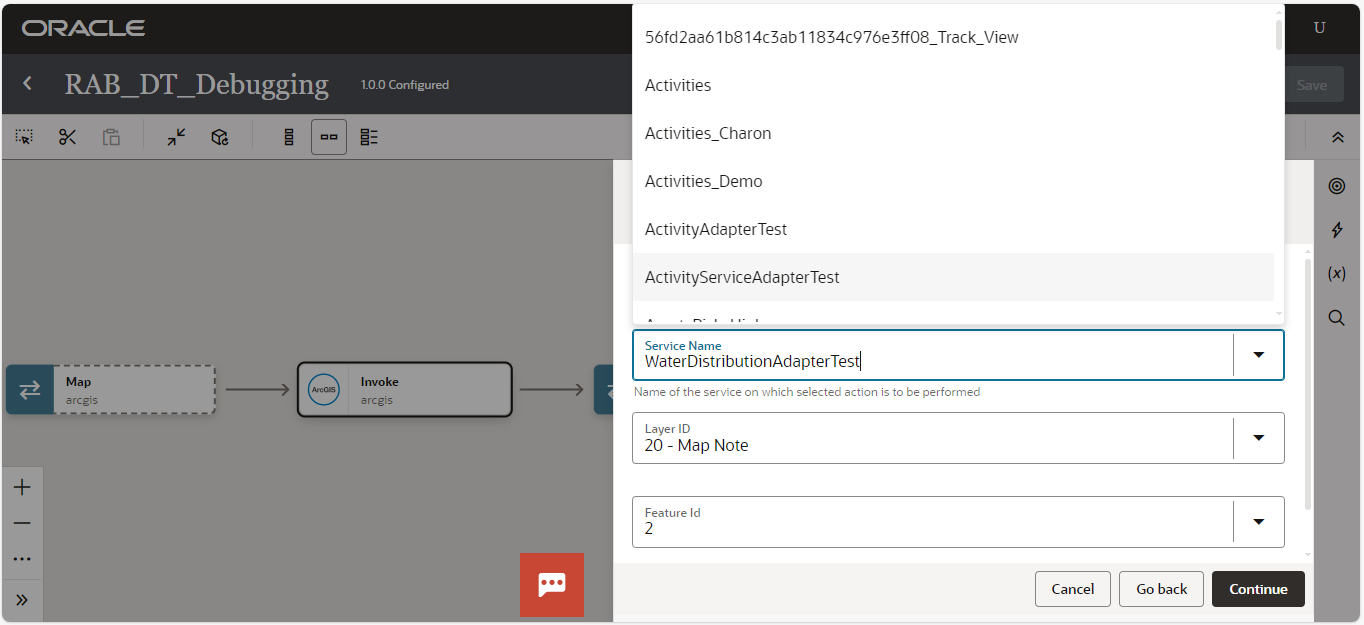Click the collapse arrows toolbar icon
1364x625 pixels.
pos(177,137)
